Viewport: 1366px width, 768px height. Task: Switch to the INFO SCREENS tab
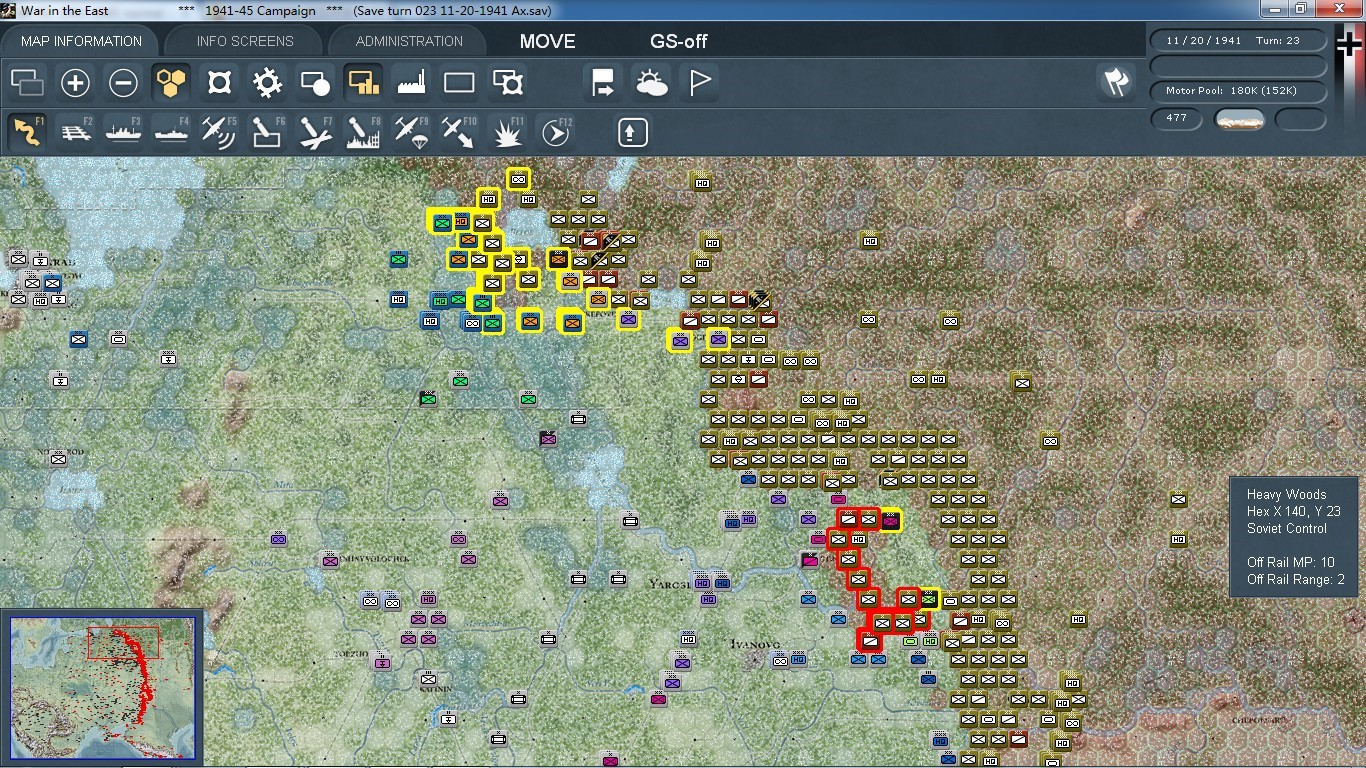coord(245,41)
